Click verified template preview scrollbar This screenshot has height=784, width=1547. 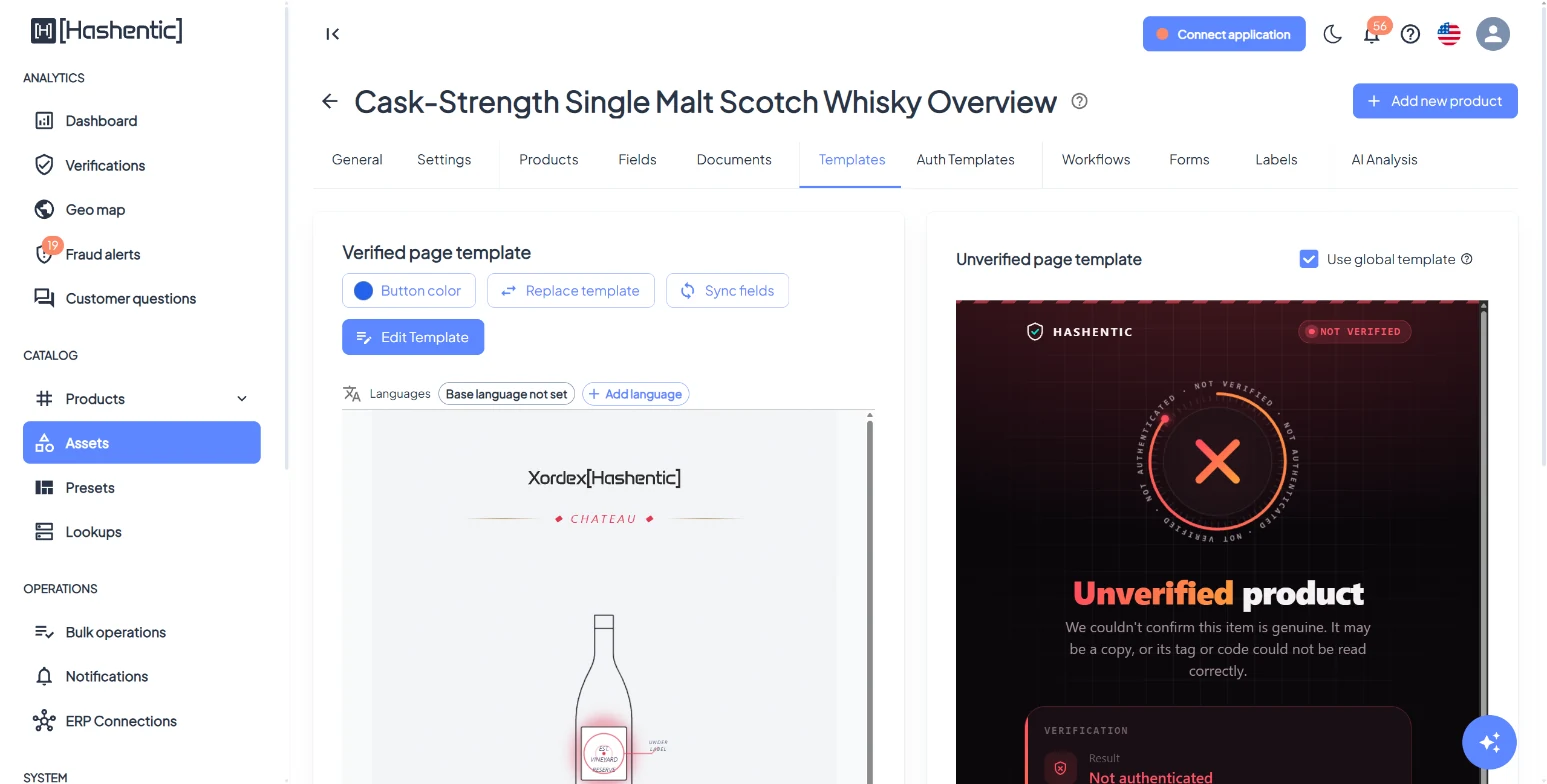coord(870,600)
